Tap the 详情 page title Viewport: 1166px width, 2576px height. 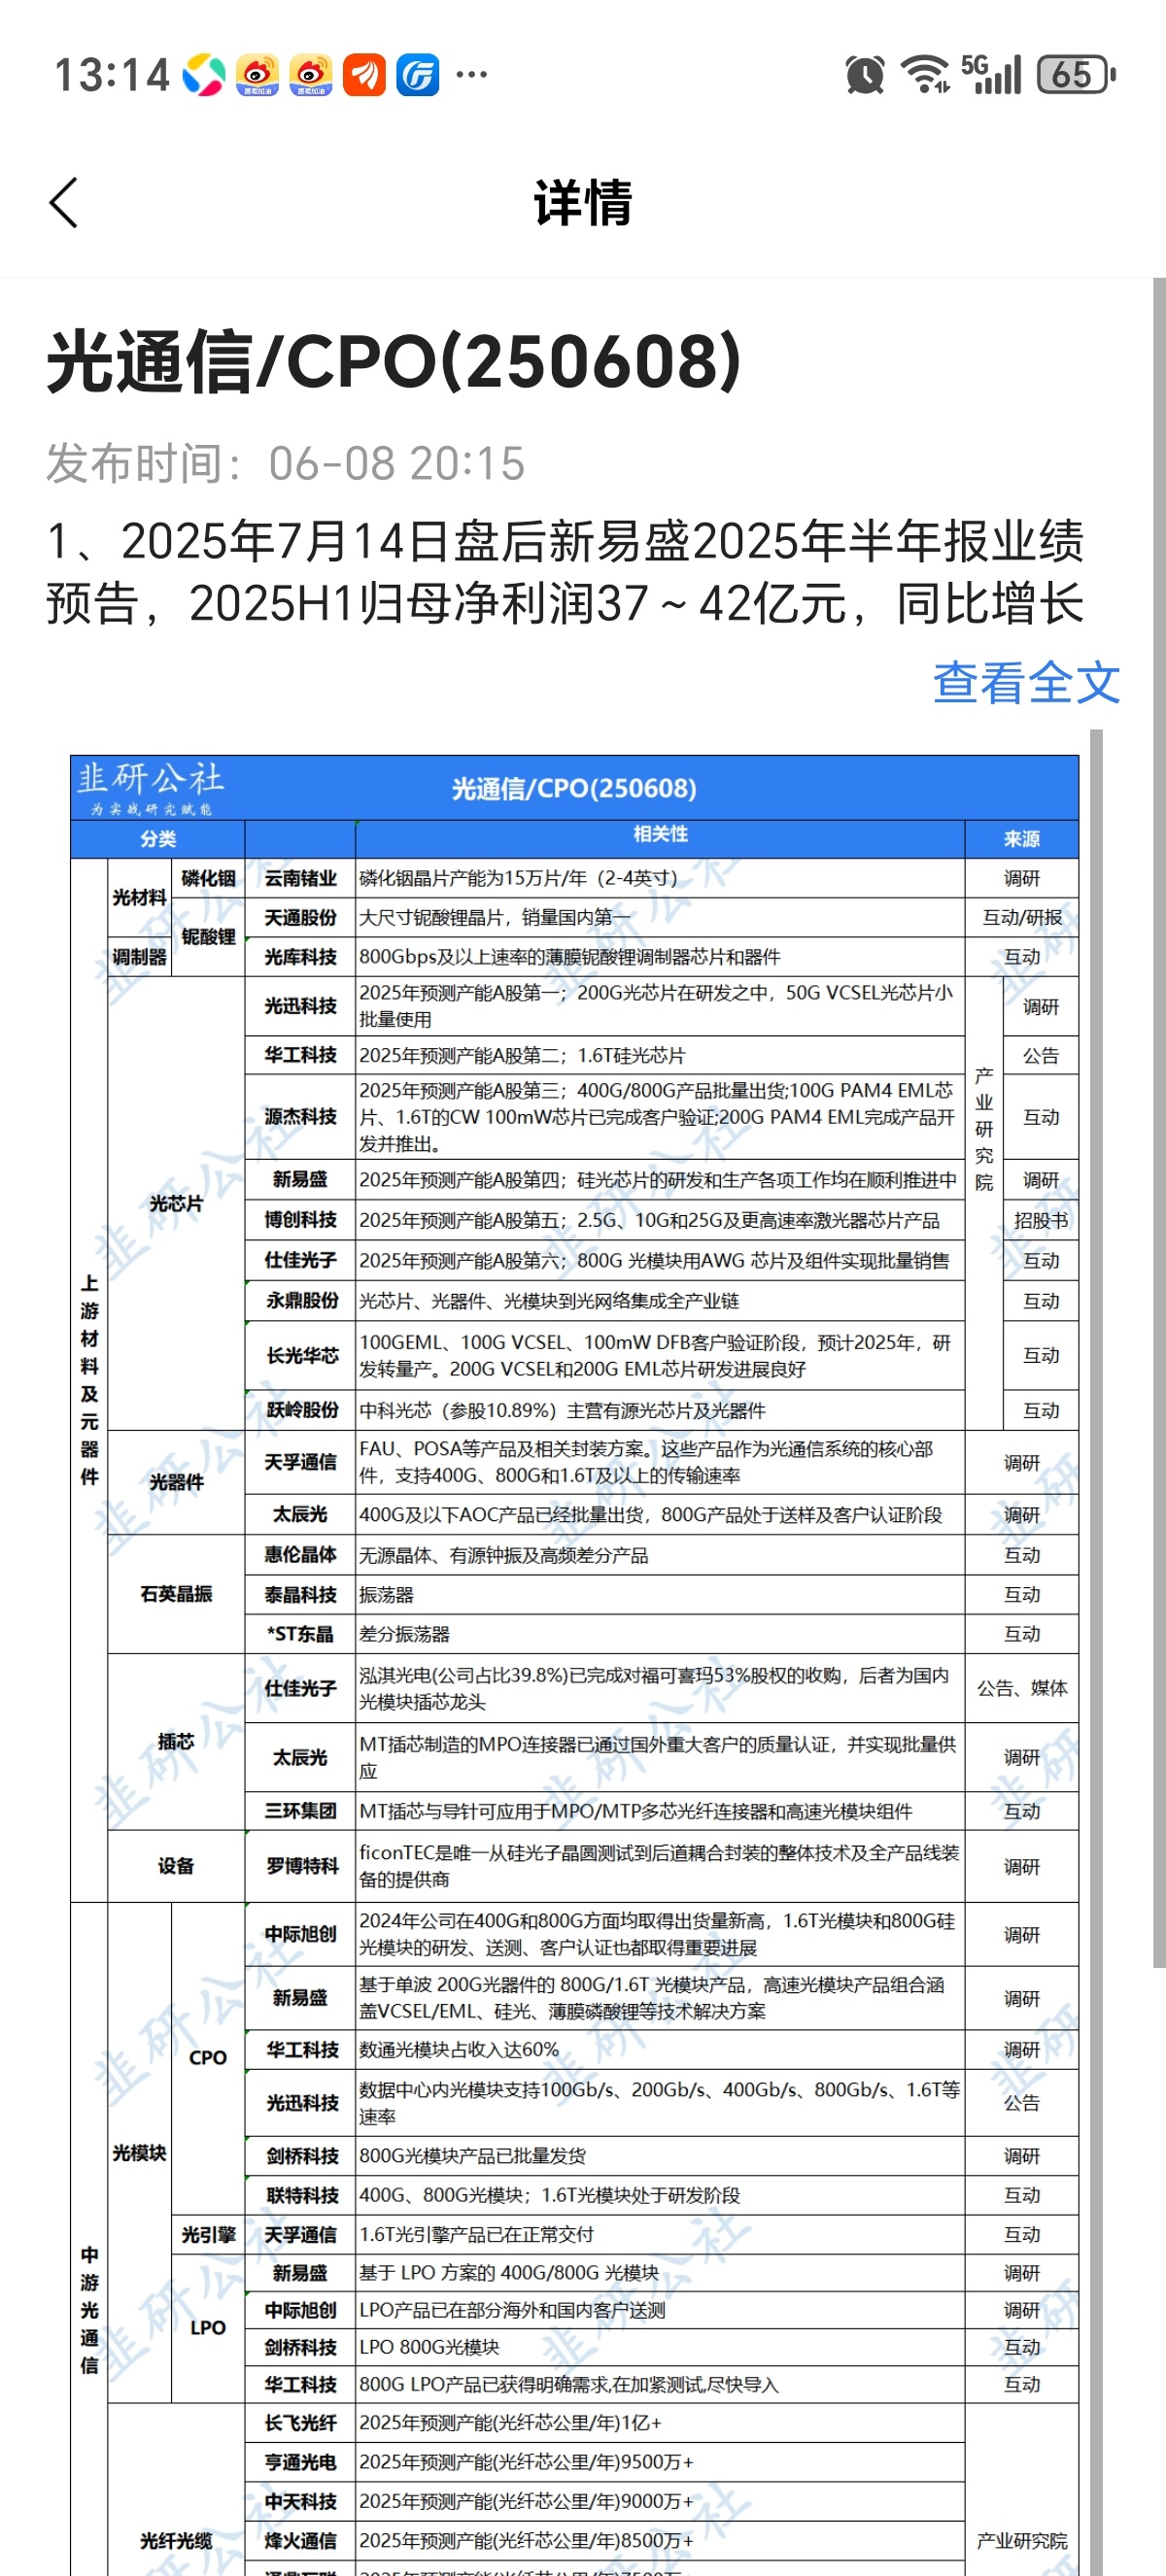click(x=583, y=203)
